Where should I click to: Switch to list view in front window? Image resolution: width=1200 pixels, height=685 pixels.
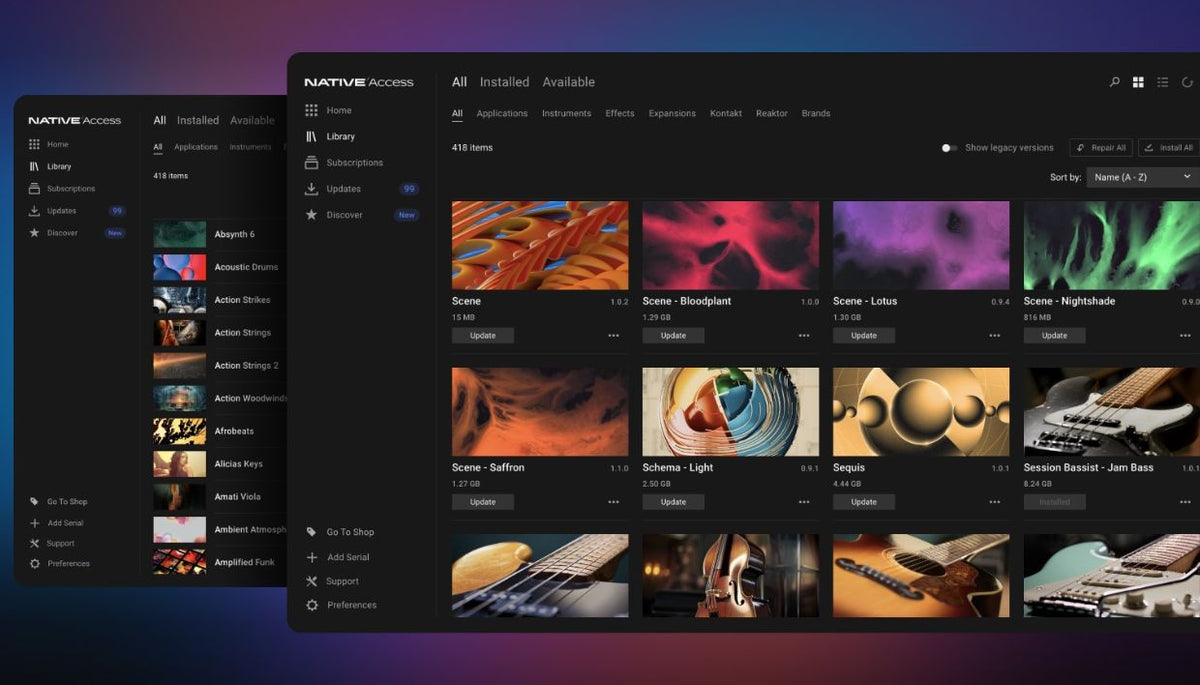(x=1163, y=82)
